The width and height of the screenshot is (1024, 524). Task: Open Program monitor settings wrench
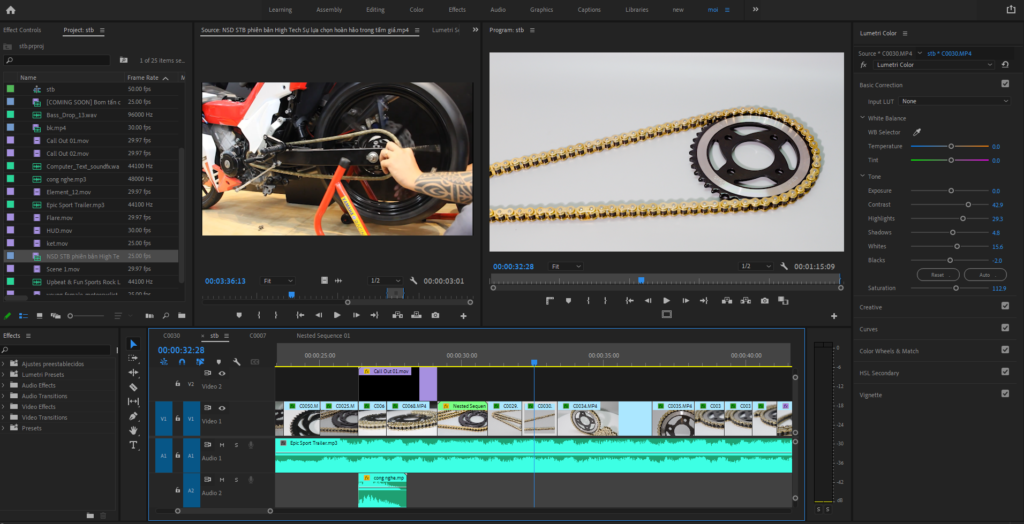(x=784, y=267)
